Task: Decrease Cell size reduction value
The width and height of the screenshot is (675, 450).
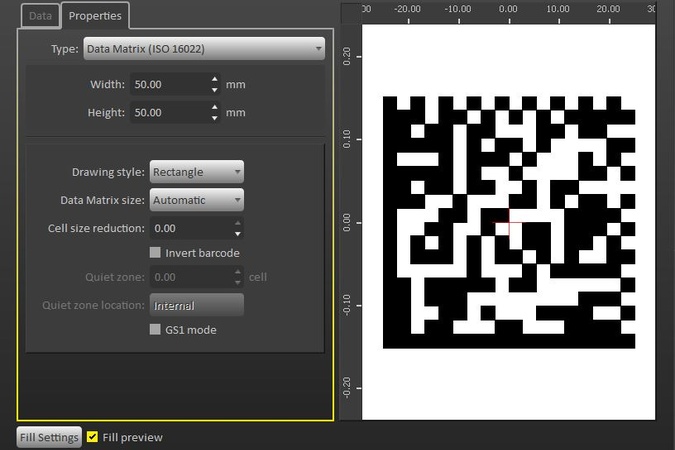Action: click(239, 234)
